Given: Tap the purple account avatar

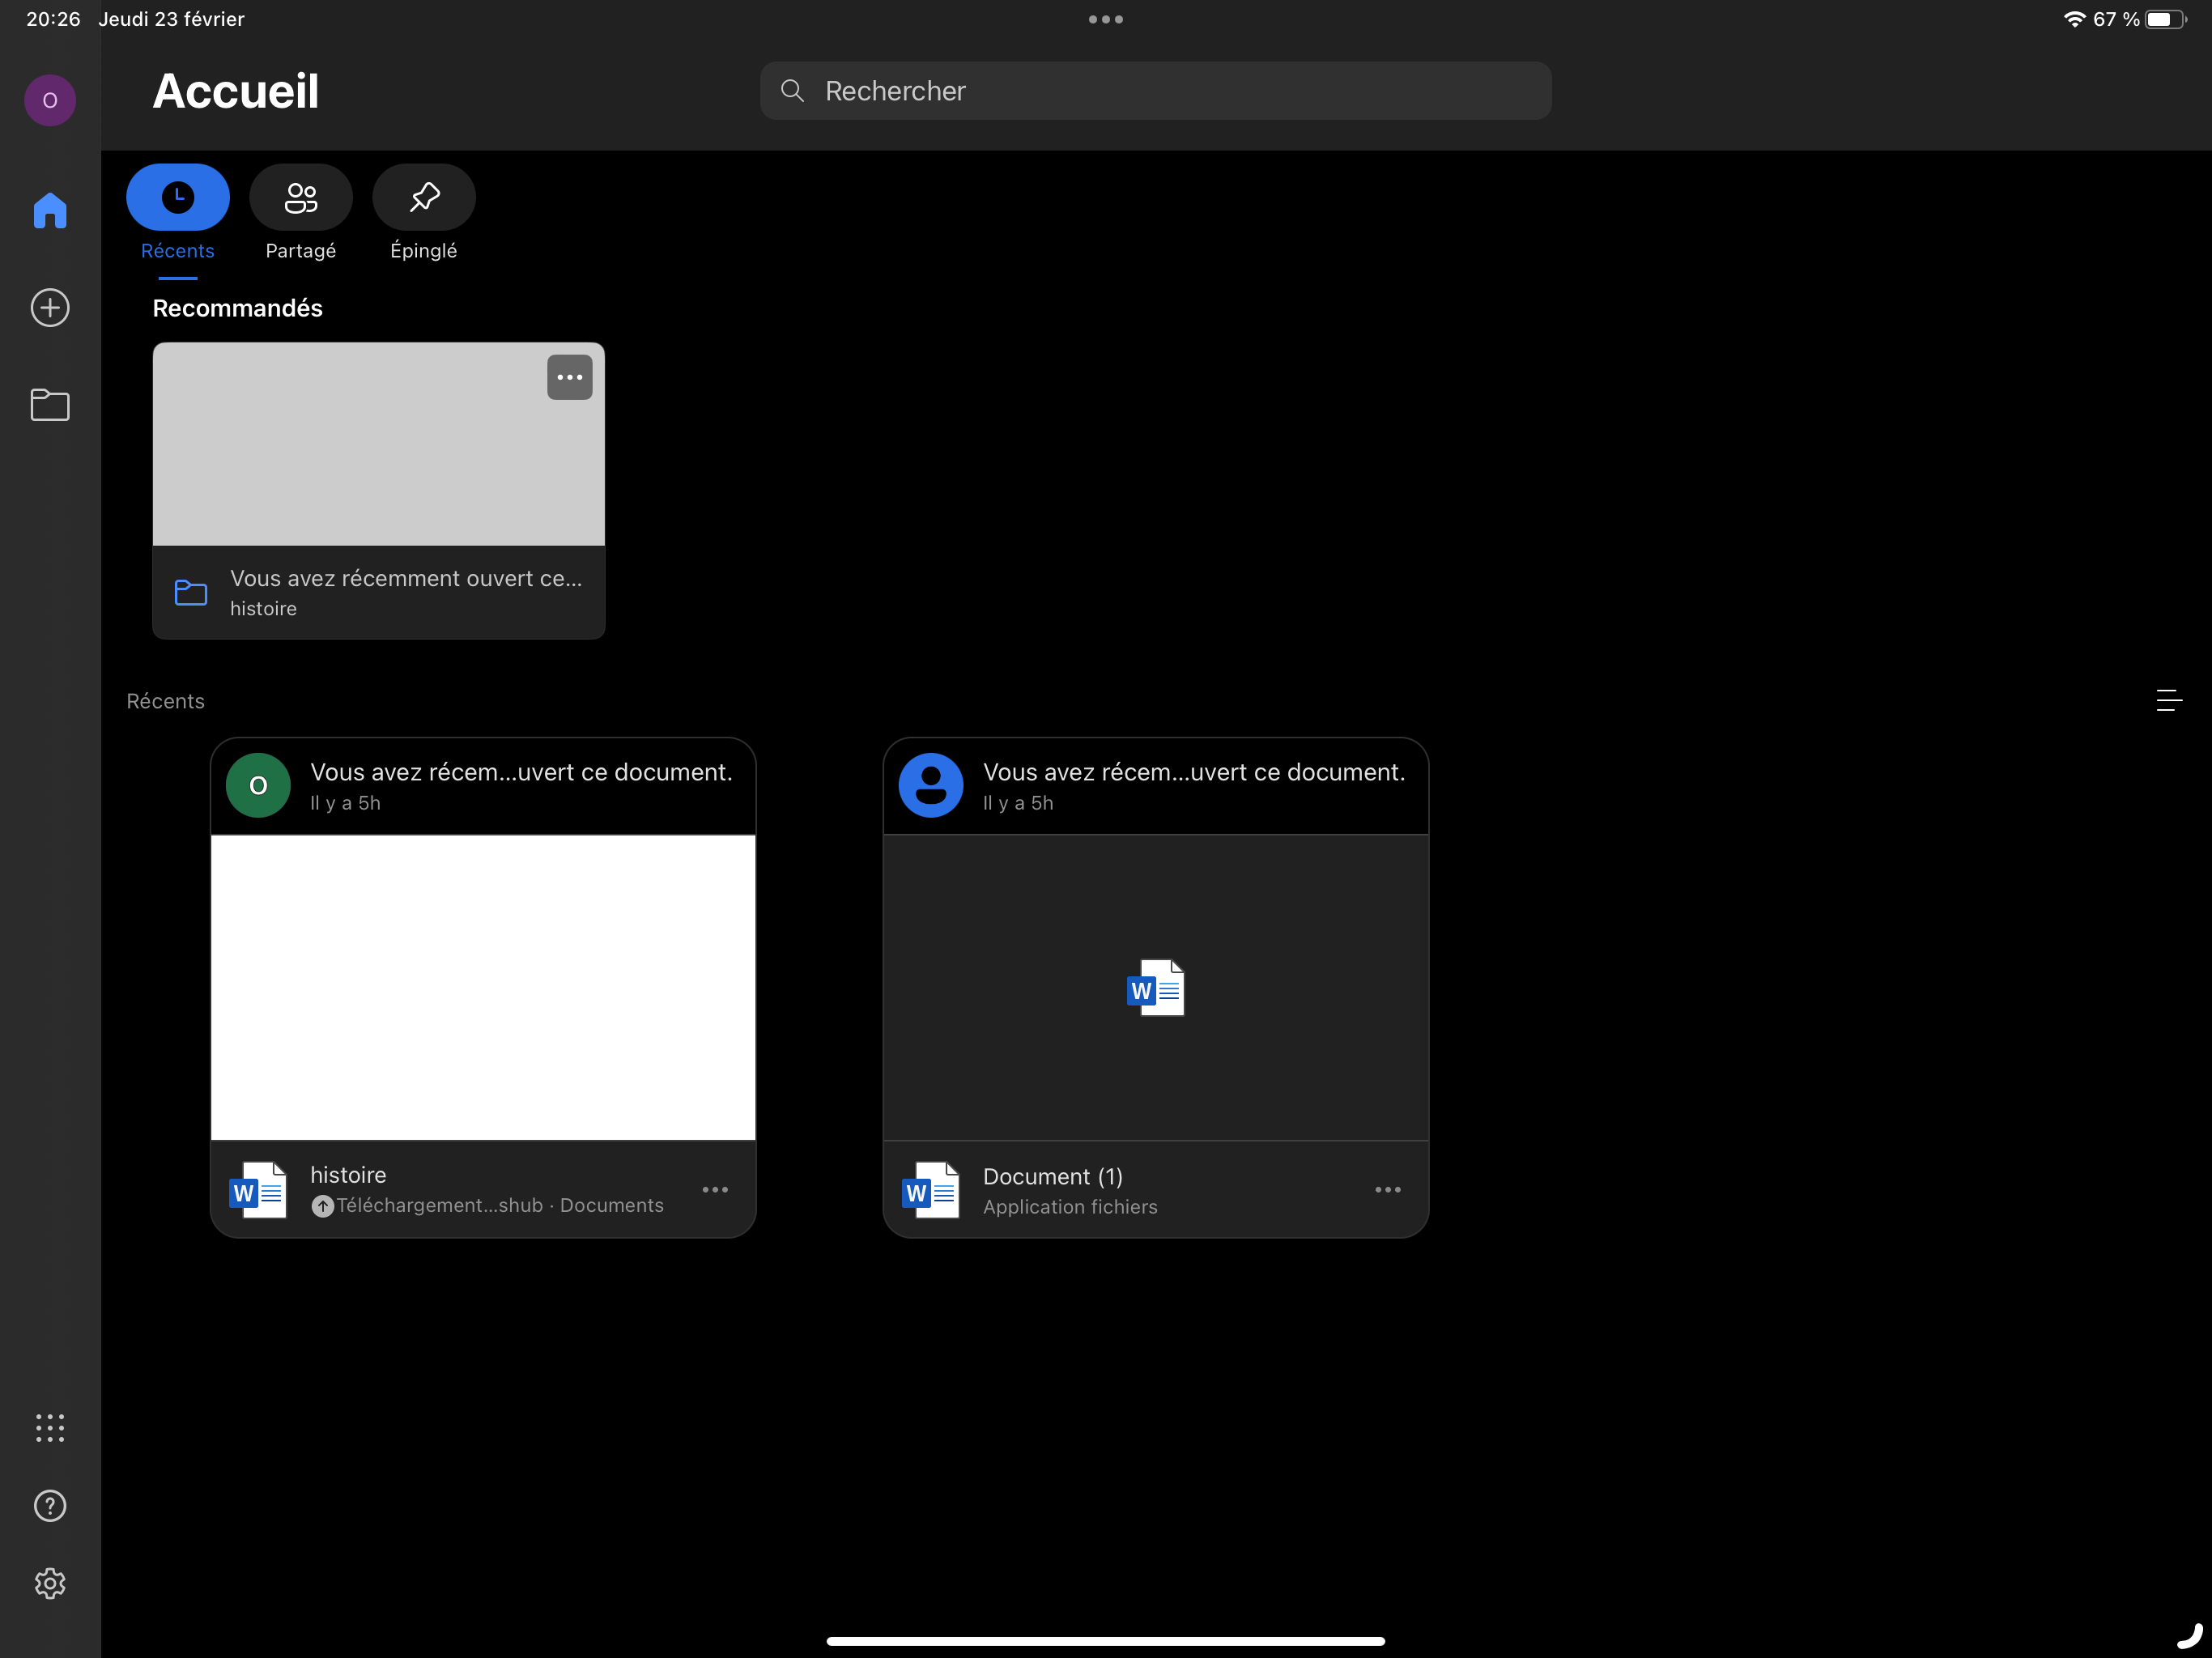Looking at the screenshot, I should [x=50, y=100].
